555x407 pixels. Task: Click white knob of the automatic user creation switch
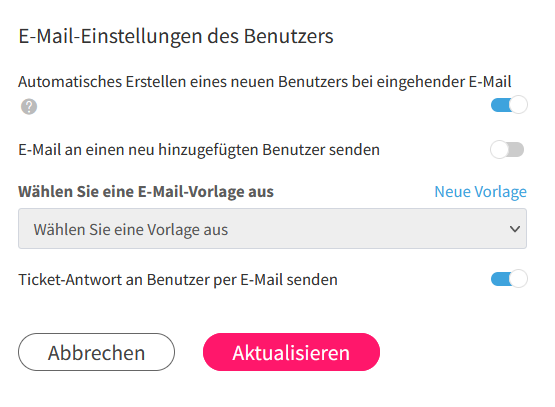click(518, 105)
